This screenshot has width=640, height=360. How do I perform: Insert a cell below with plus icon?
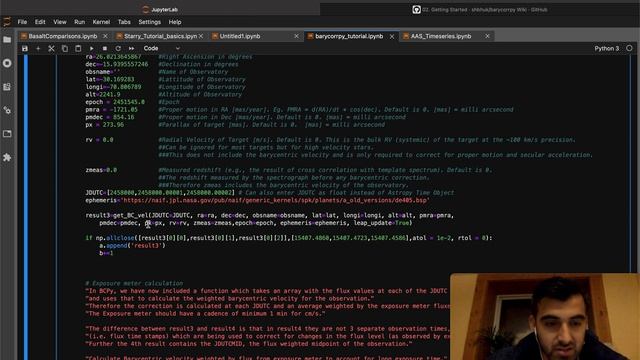coord(38,48)
